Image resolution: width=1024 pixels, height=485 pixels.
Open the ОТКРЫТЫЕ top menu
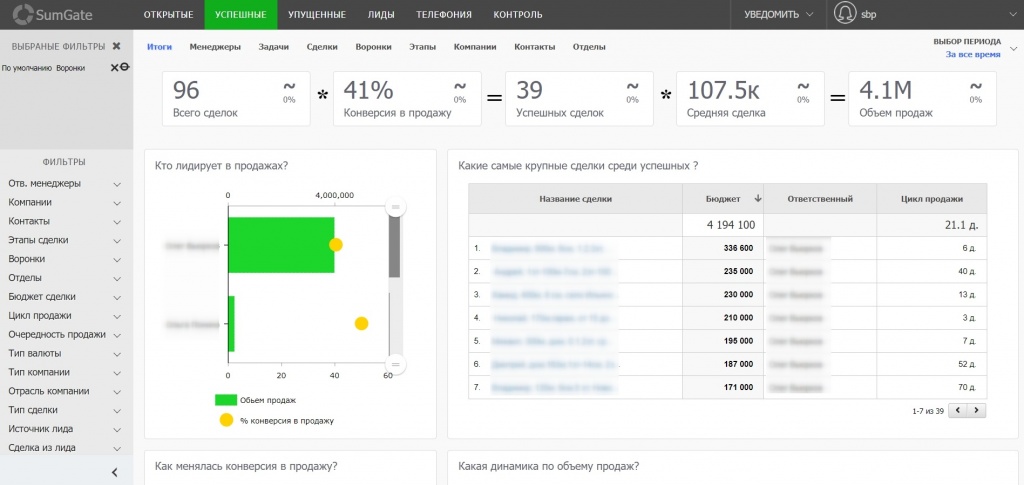(x=168, y=14)
